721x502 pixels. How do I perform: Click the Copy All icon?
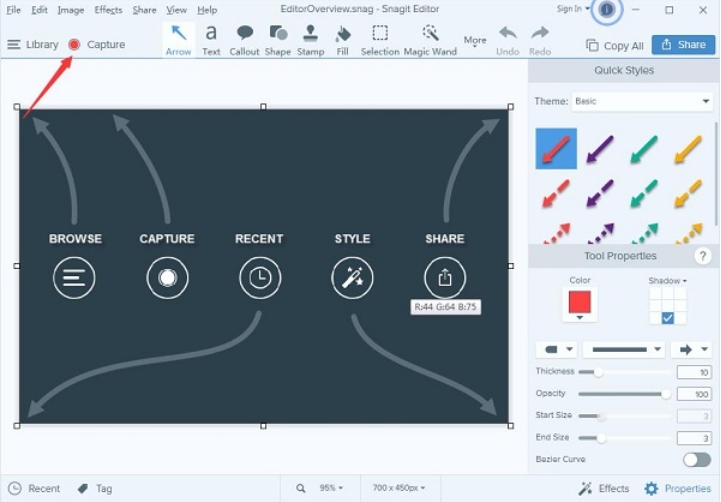click(592, 46)
